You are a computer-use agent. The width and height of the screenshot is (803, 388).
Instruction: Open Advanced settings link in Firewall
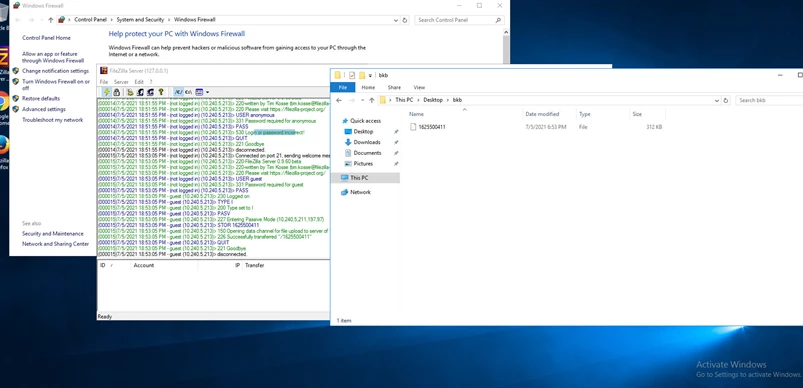[x=44, y=109]
